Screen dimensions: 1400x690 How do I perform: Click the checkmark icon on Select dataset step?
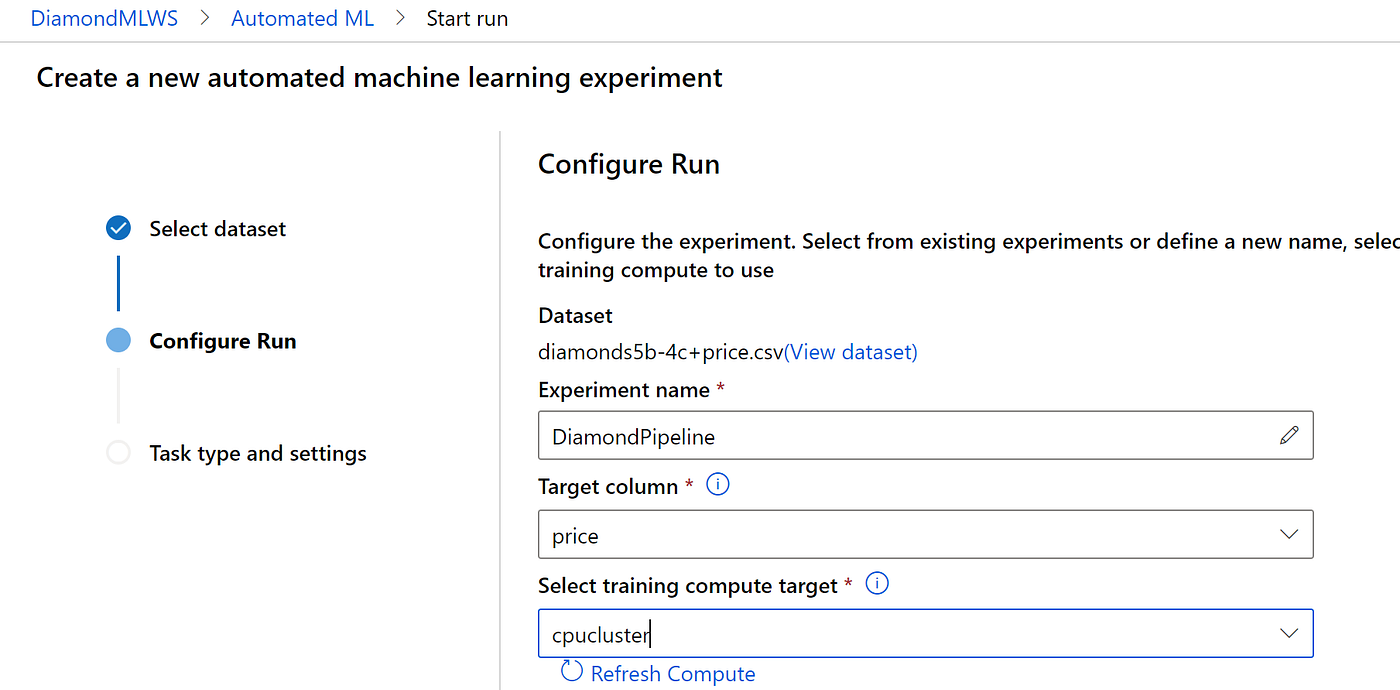coord(118,228)
